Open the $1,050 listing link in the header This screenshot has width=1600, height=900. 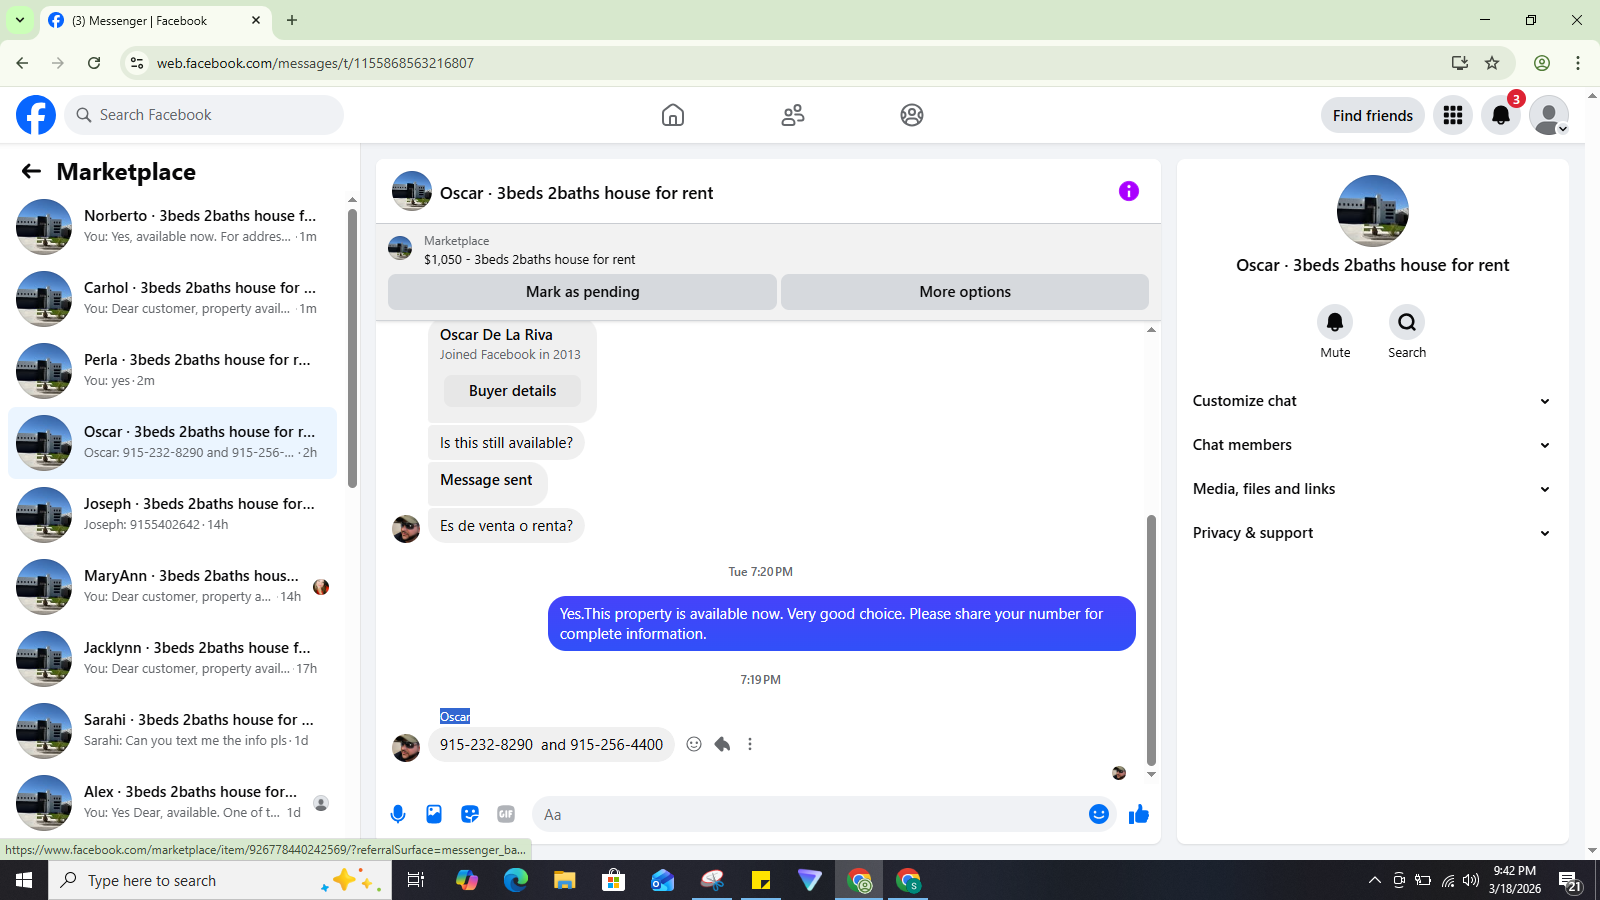(x=529, y=259)
